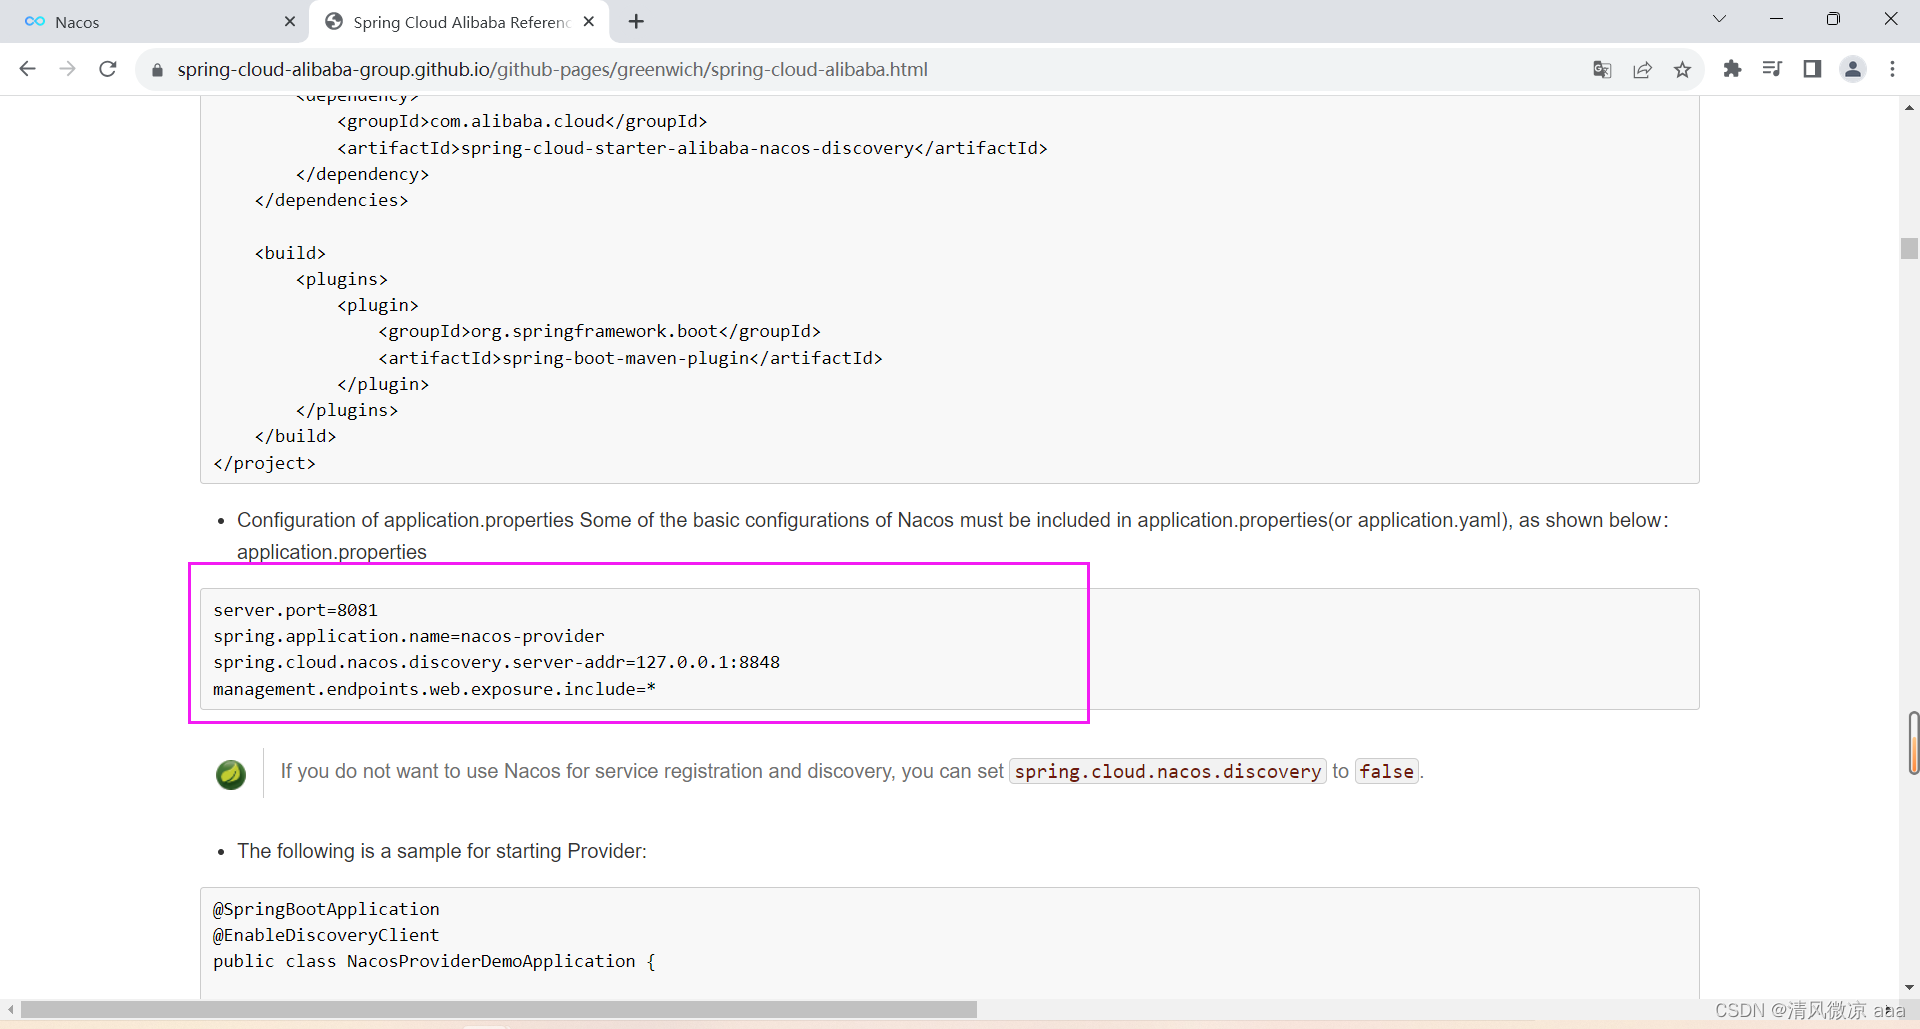Viewport: 1920px width, 1029px height.
Task: Open a new tab
Action: [636, 21]
